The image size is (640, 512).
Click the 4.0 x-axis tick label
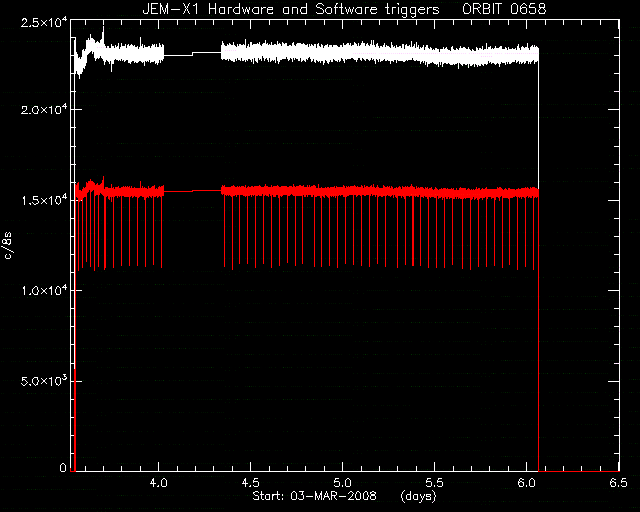tap(158, 483)
